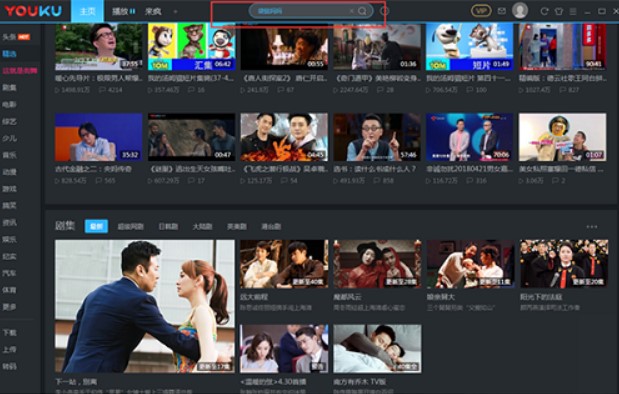
Task: Open 转码 in the sidebar
Action: point(9,366)
